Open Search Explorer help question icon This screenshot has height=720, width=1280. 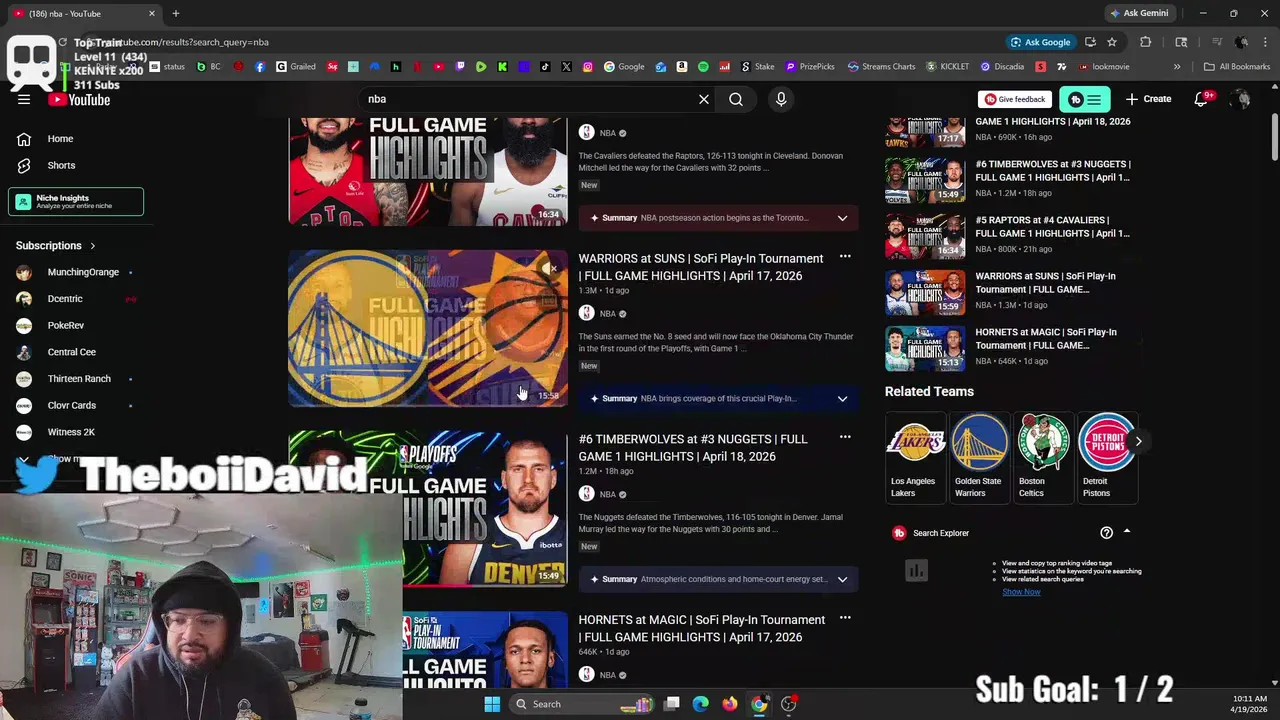[1106, 533]
